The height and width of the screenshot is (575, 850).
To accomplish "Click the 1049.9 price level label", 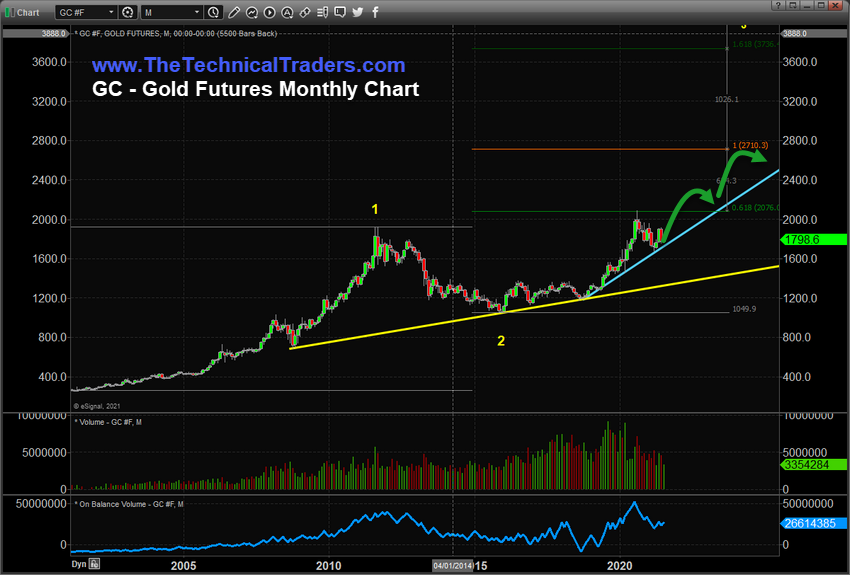I will pyautogui.click(x=744, y=309).
